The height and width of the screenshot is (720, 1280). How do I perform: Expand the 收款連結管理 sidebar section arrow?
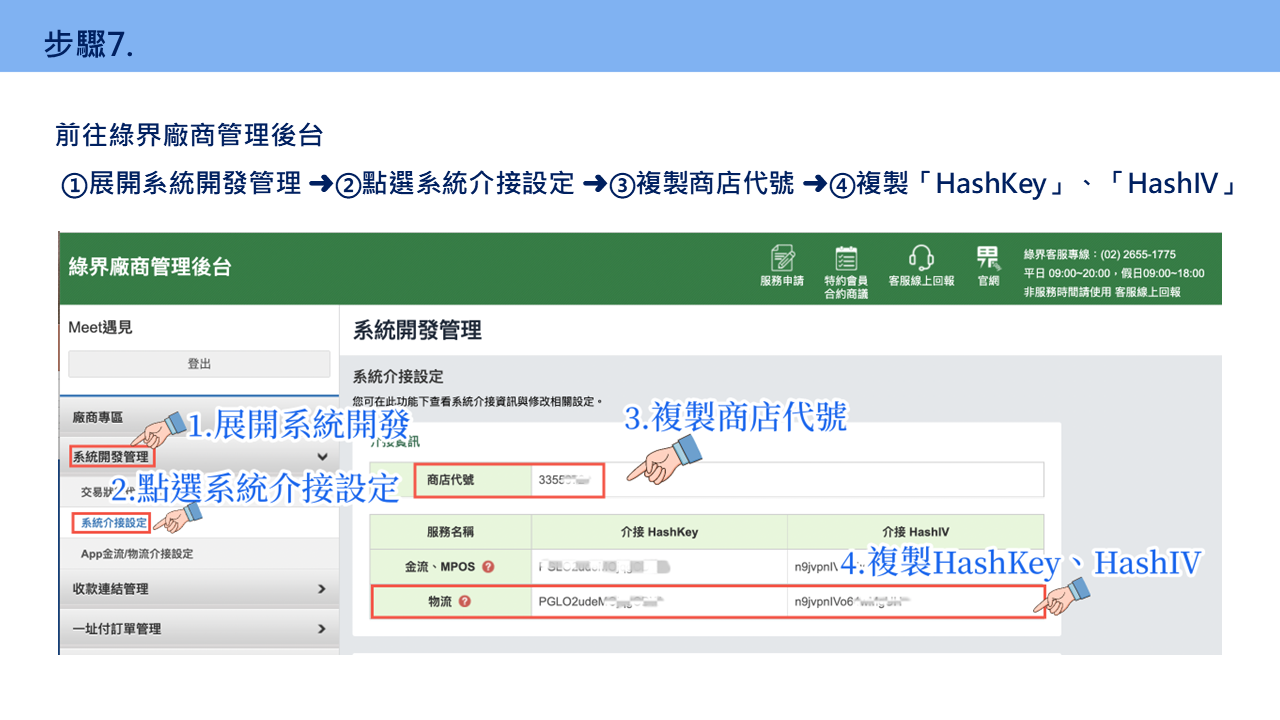tap(321, 589)
